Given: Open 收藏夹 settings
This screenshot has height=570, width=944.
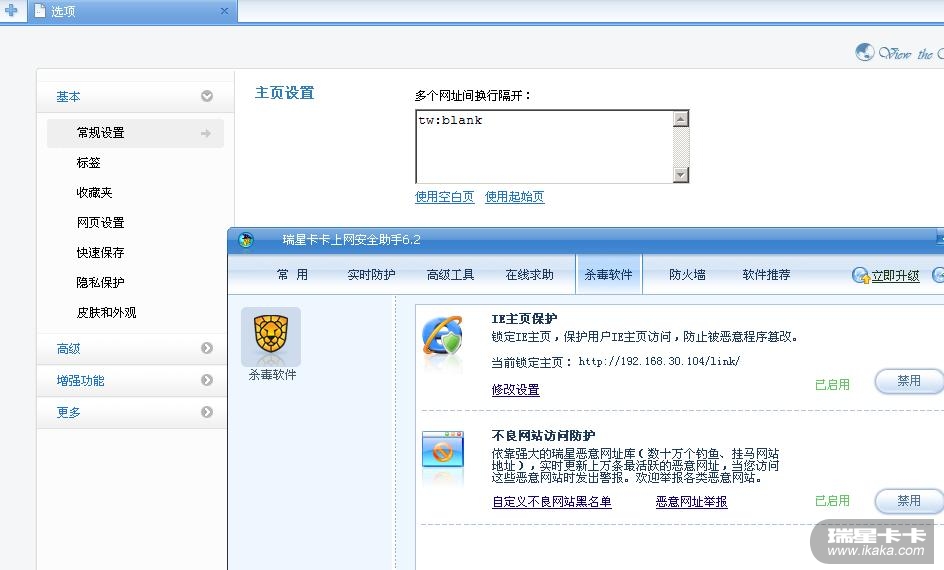Looking at the screenshot, I should click(94, 193).
